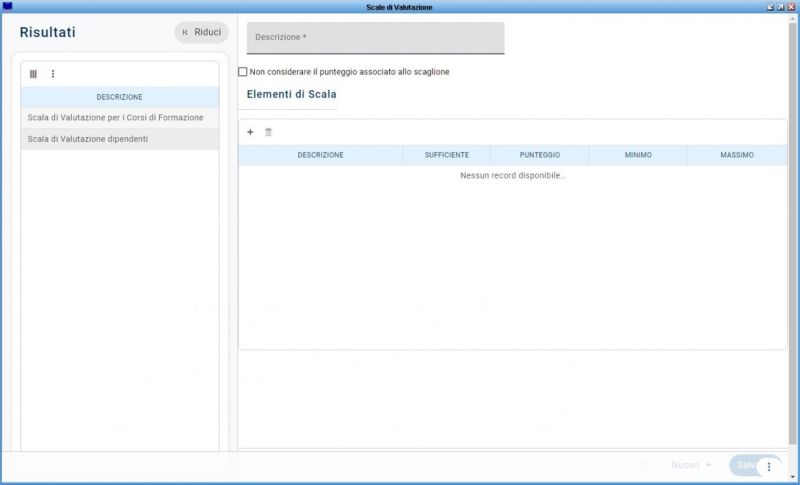Click into the Descrizione input field
Screen dimensions: 800x485
[375, 38]
